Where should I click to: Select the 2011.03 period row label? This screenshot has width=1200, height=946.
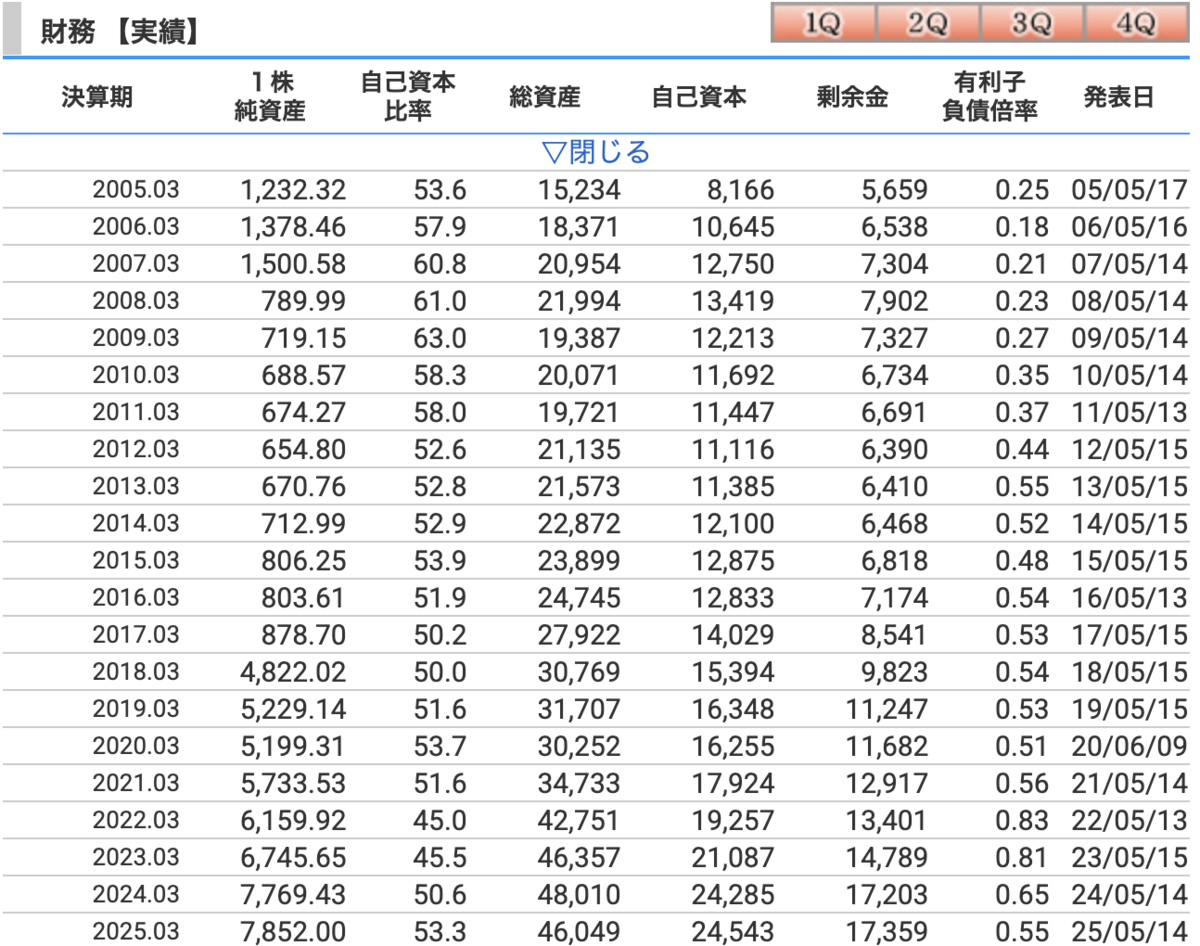tap(136, 412)
